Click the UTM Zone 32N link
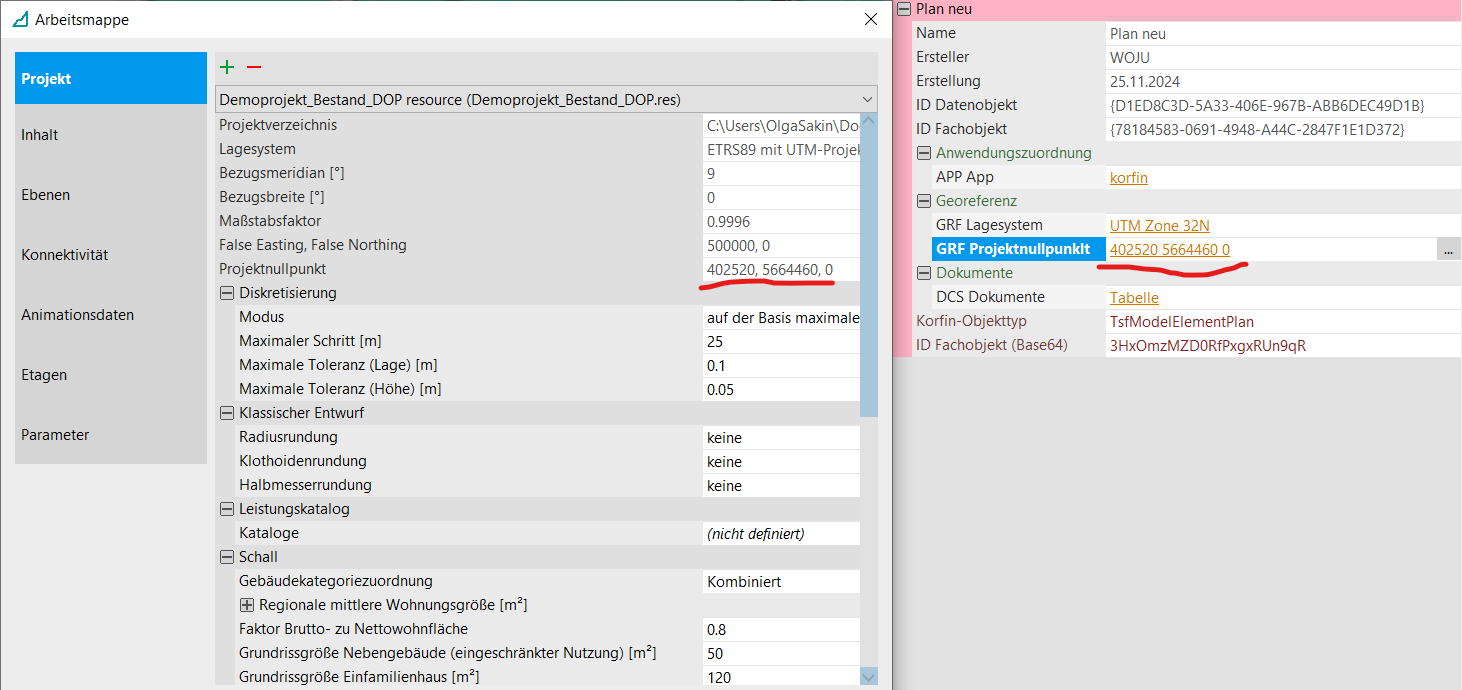This screenshot has height=690, width=1462. pyautogui.click(x=1159, y=225)
